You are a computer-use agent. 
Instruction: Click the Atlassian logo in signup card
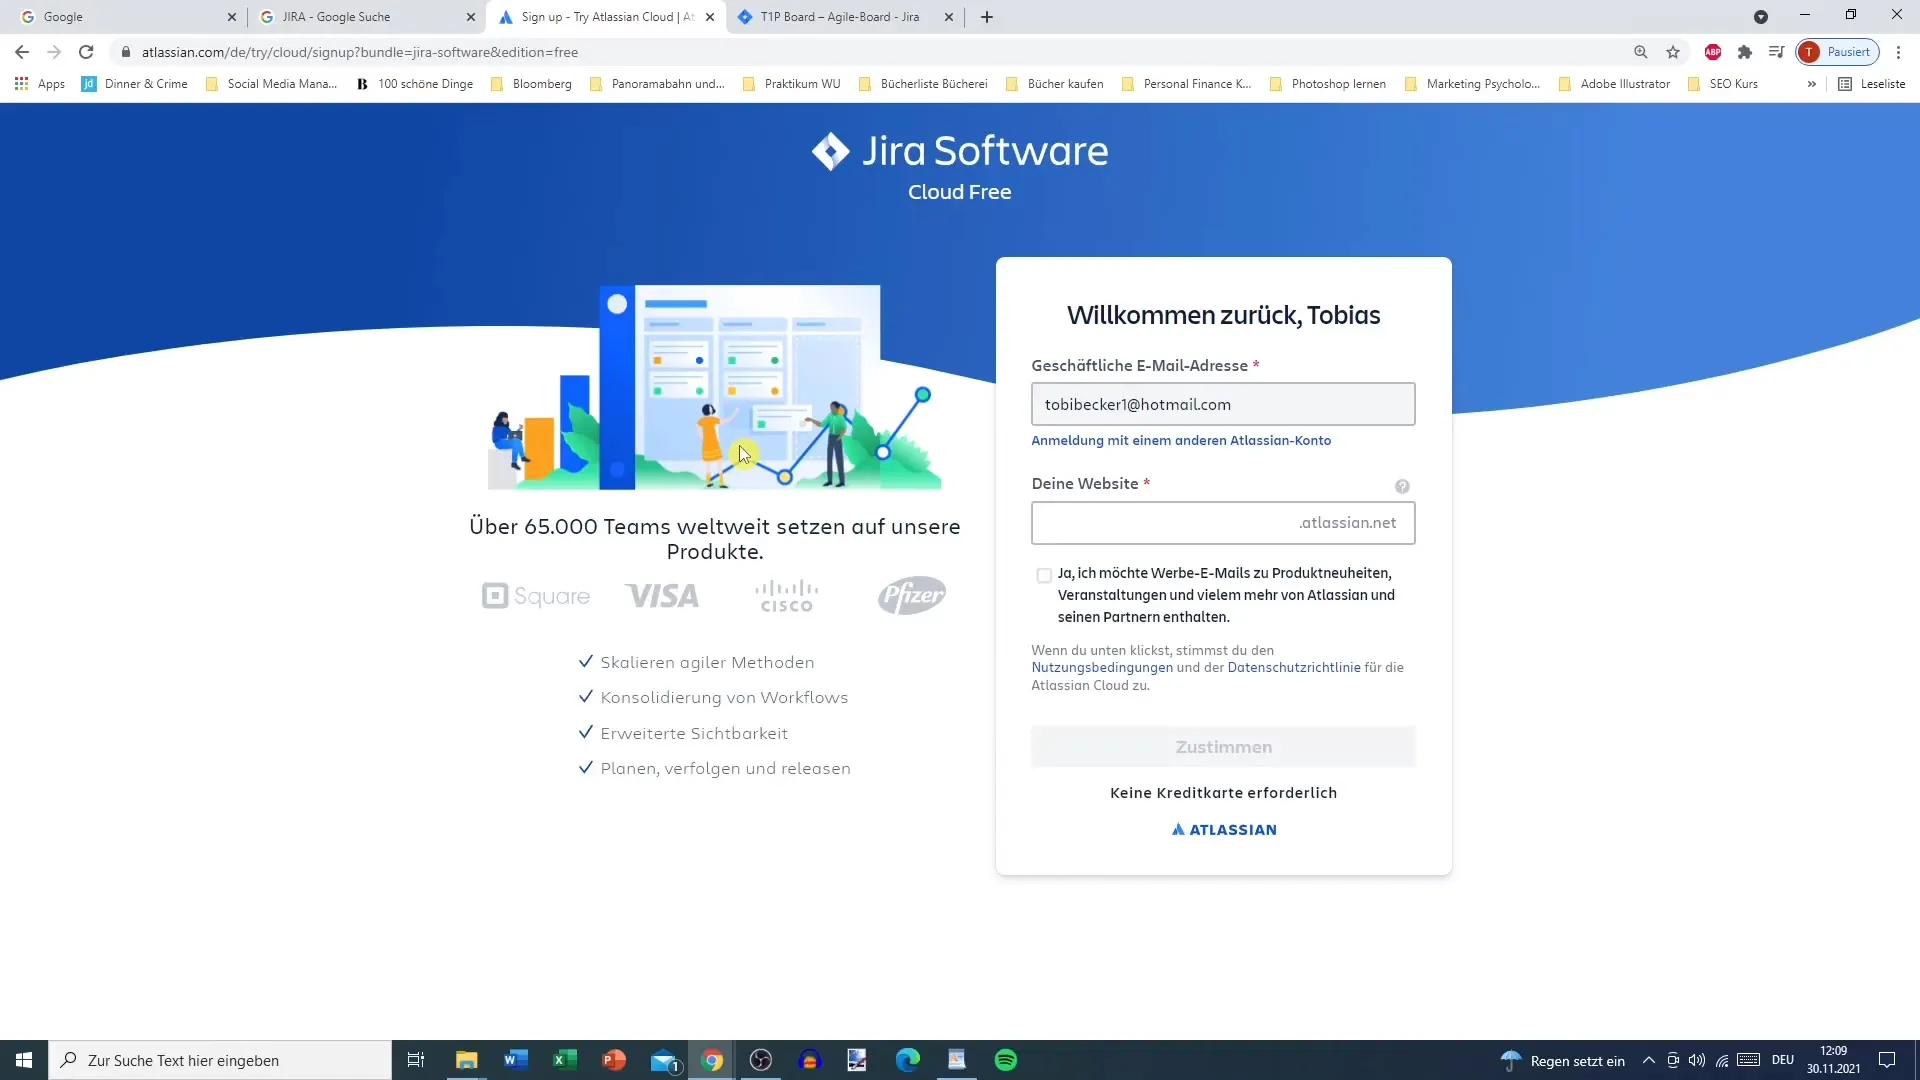(1224, 830)
